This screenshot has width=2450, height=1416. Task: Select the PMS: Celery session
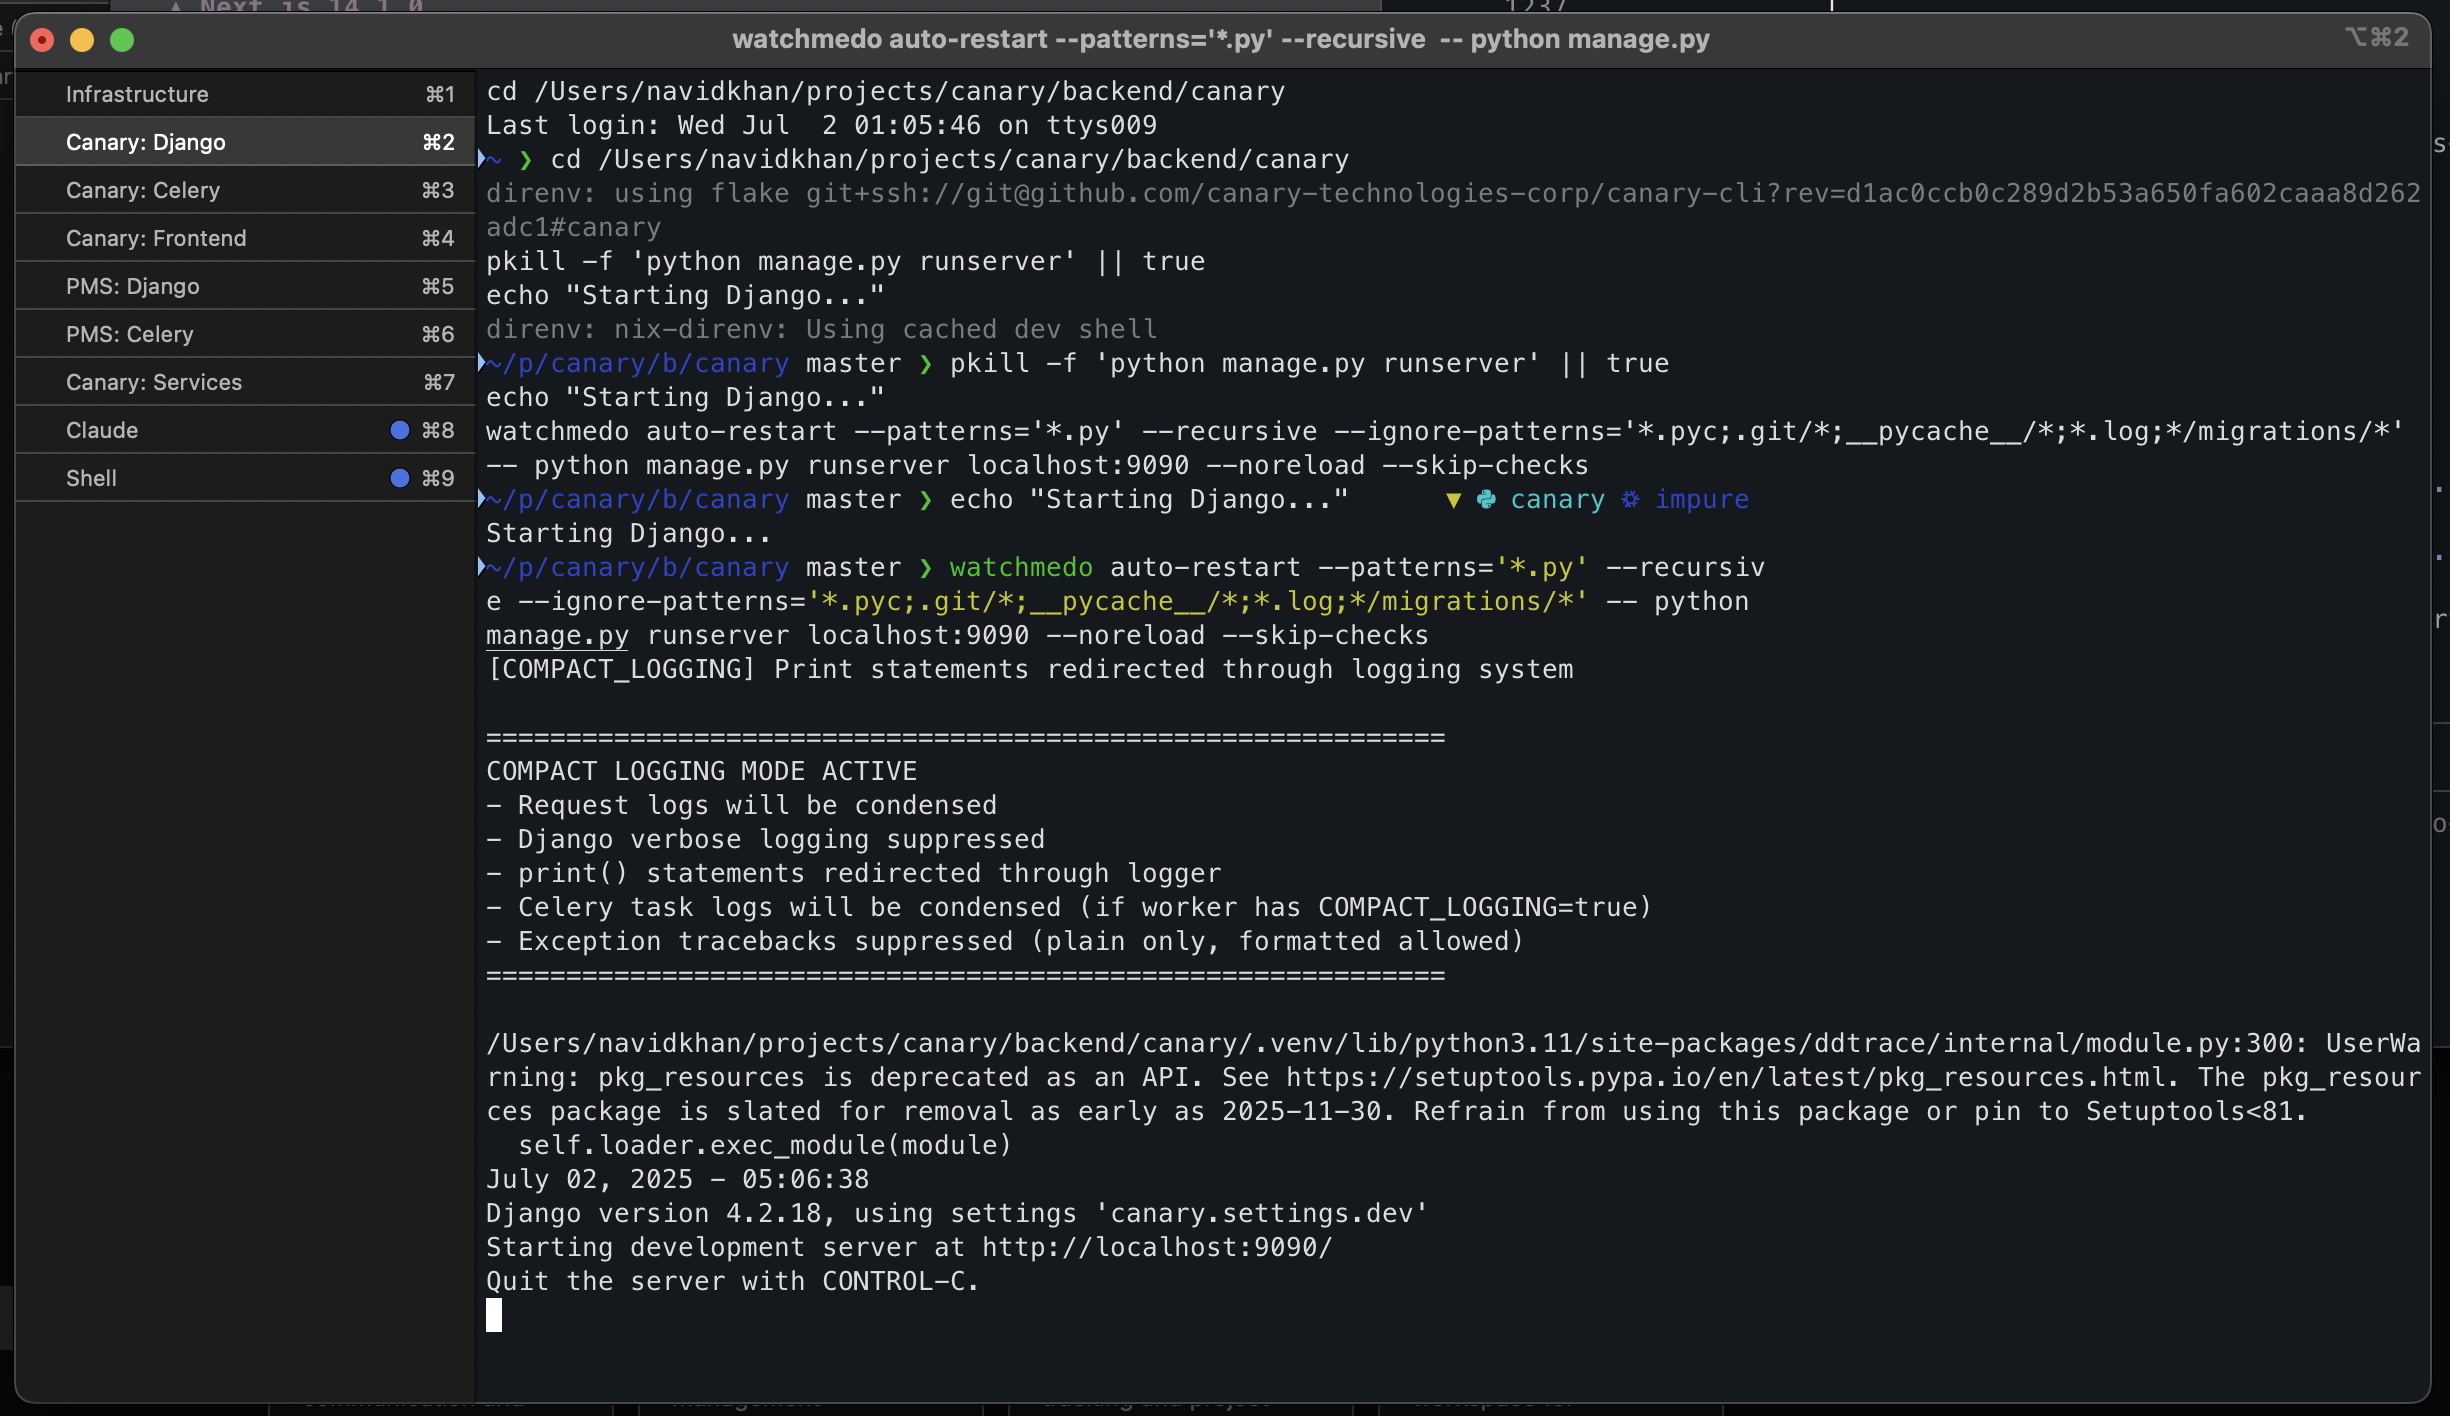point(129,333)
